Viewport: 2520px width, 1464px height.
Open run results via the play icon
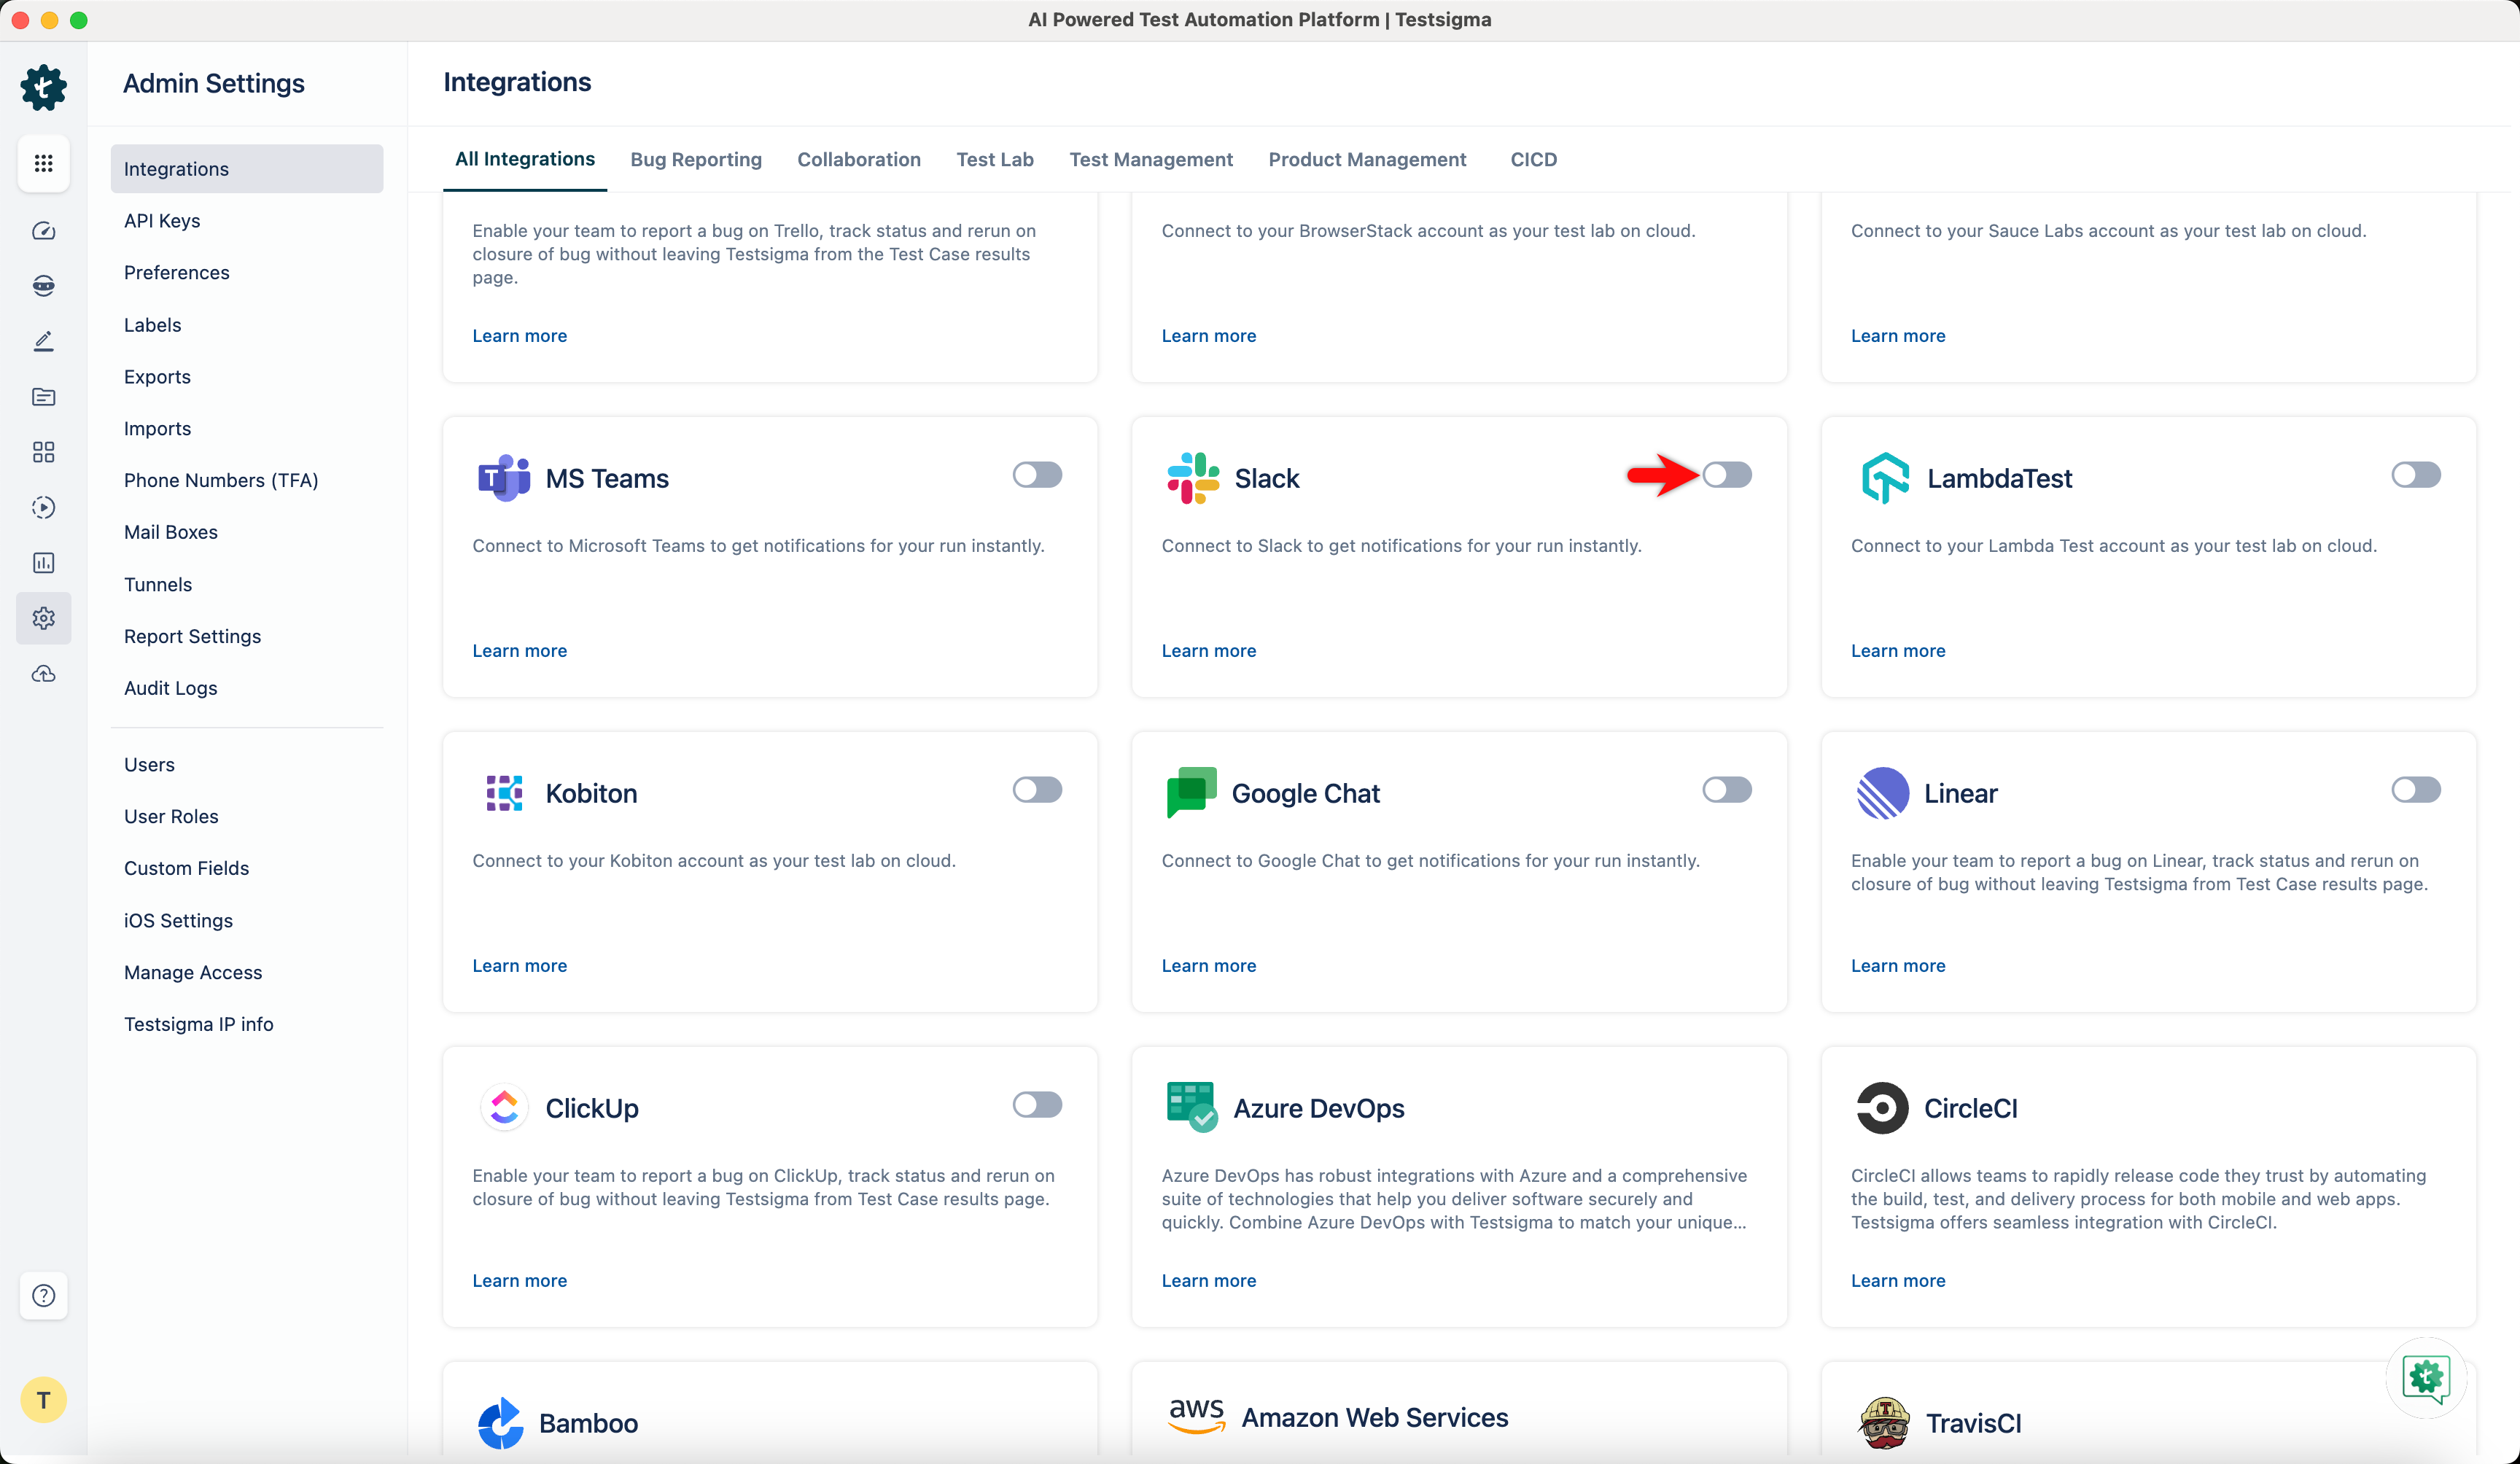(x=43, y=507)
